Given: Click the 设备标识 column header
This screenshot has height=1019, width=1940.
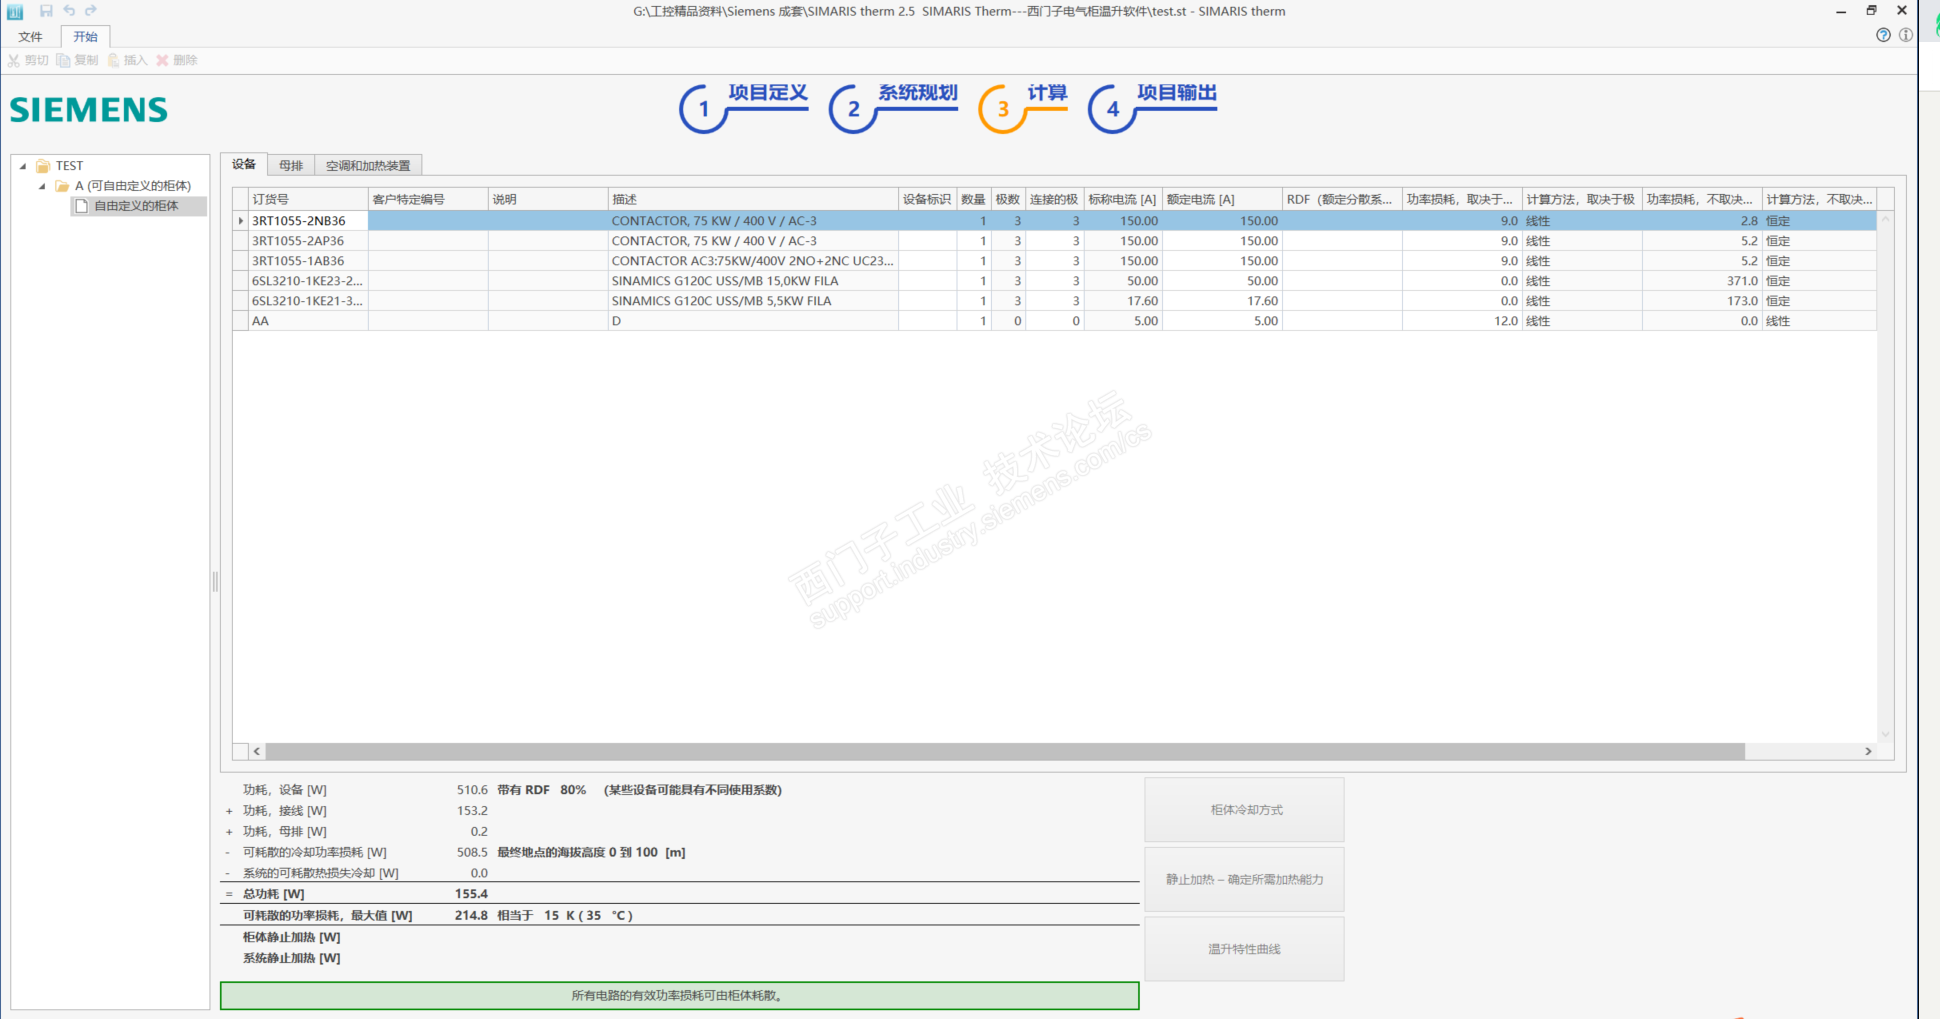Looking at the screenshot, I should click(927, 199).
